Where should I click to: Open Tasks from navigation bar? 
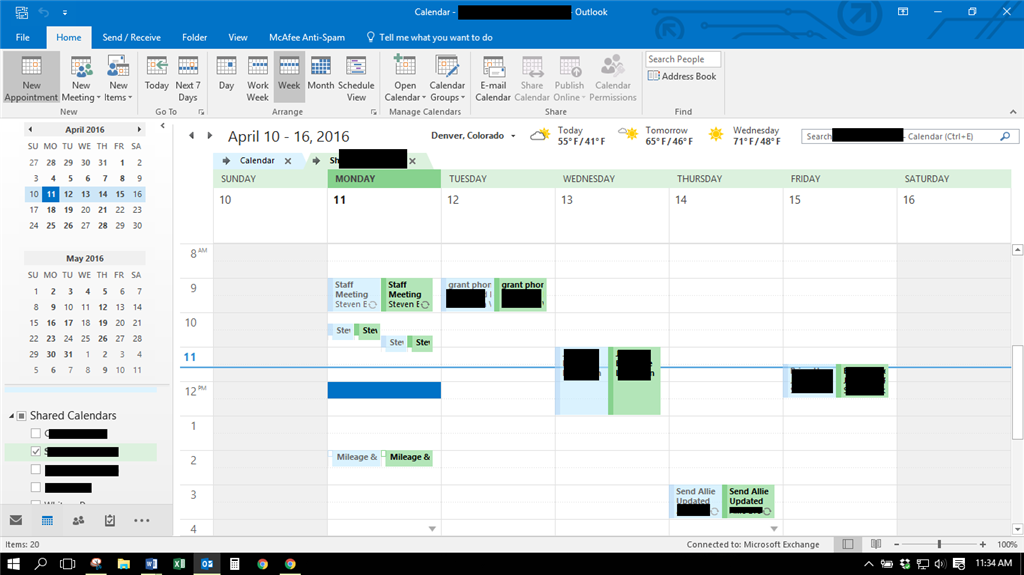[110, 521]
